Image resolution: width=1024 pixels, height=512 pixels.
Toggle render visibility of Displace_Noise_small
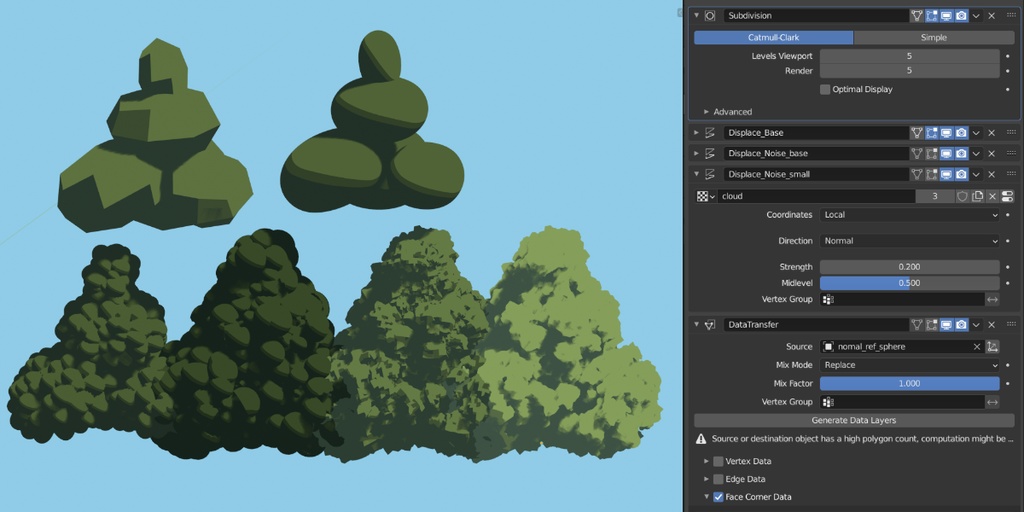pos(961,174)
